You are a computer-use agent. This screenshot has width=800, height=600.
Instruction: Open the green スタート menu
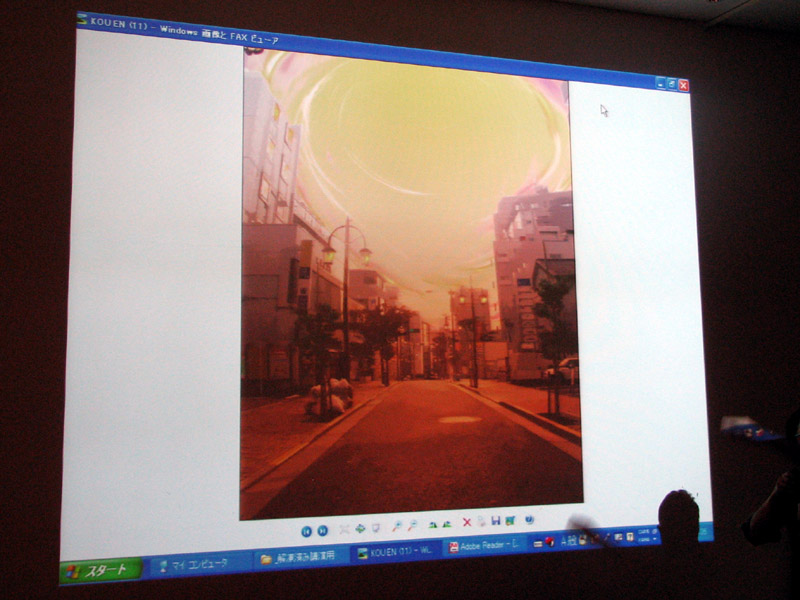click(x=100, y=570)
